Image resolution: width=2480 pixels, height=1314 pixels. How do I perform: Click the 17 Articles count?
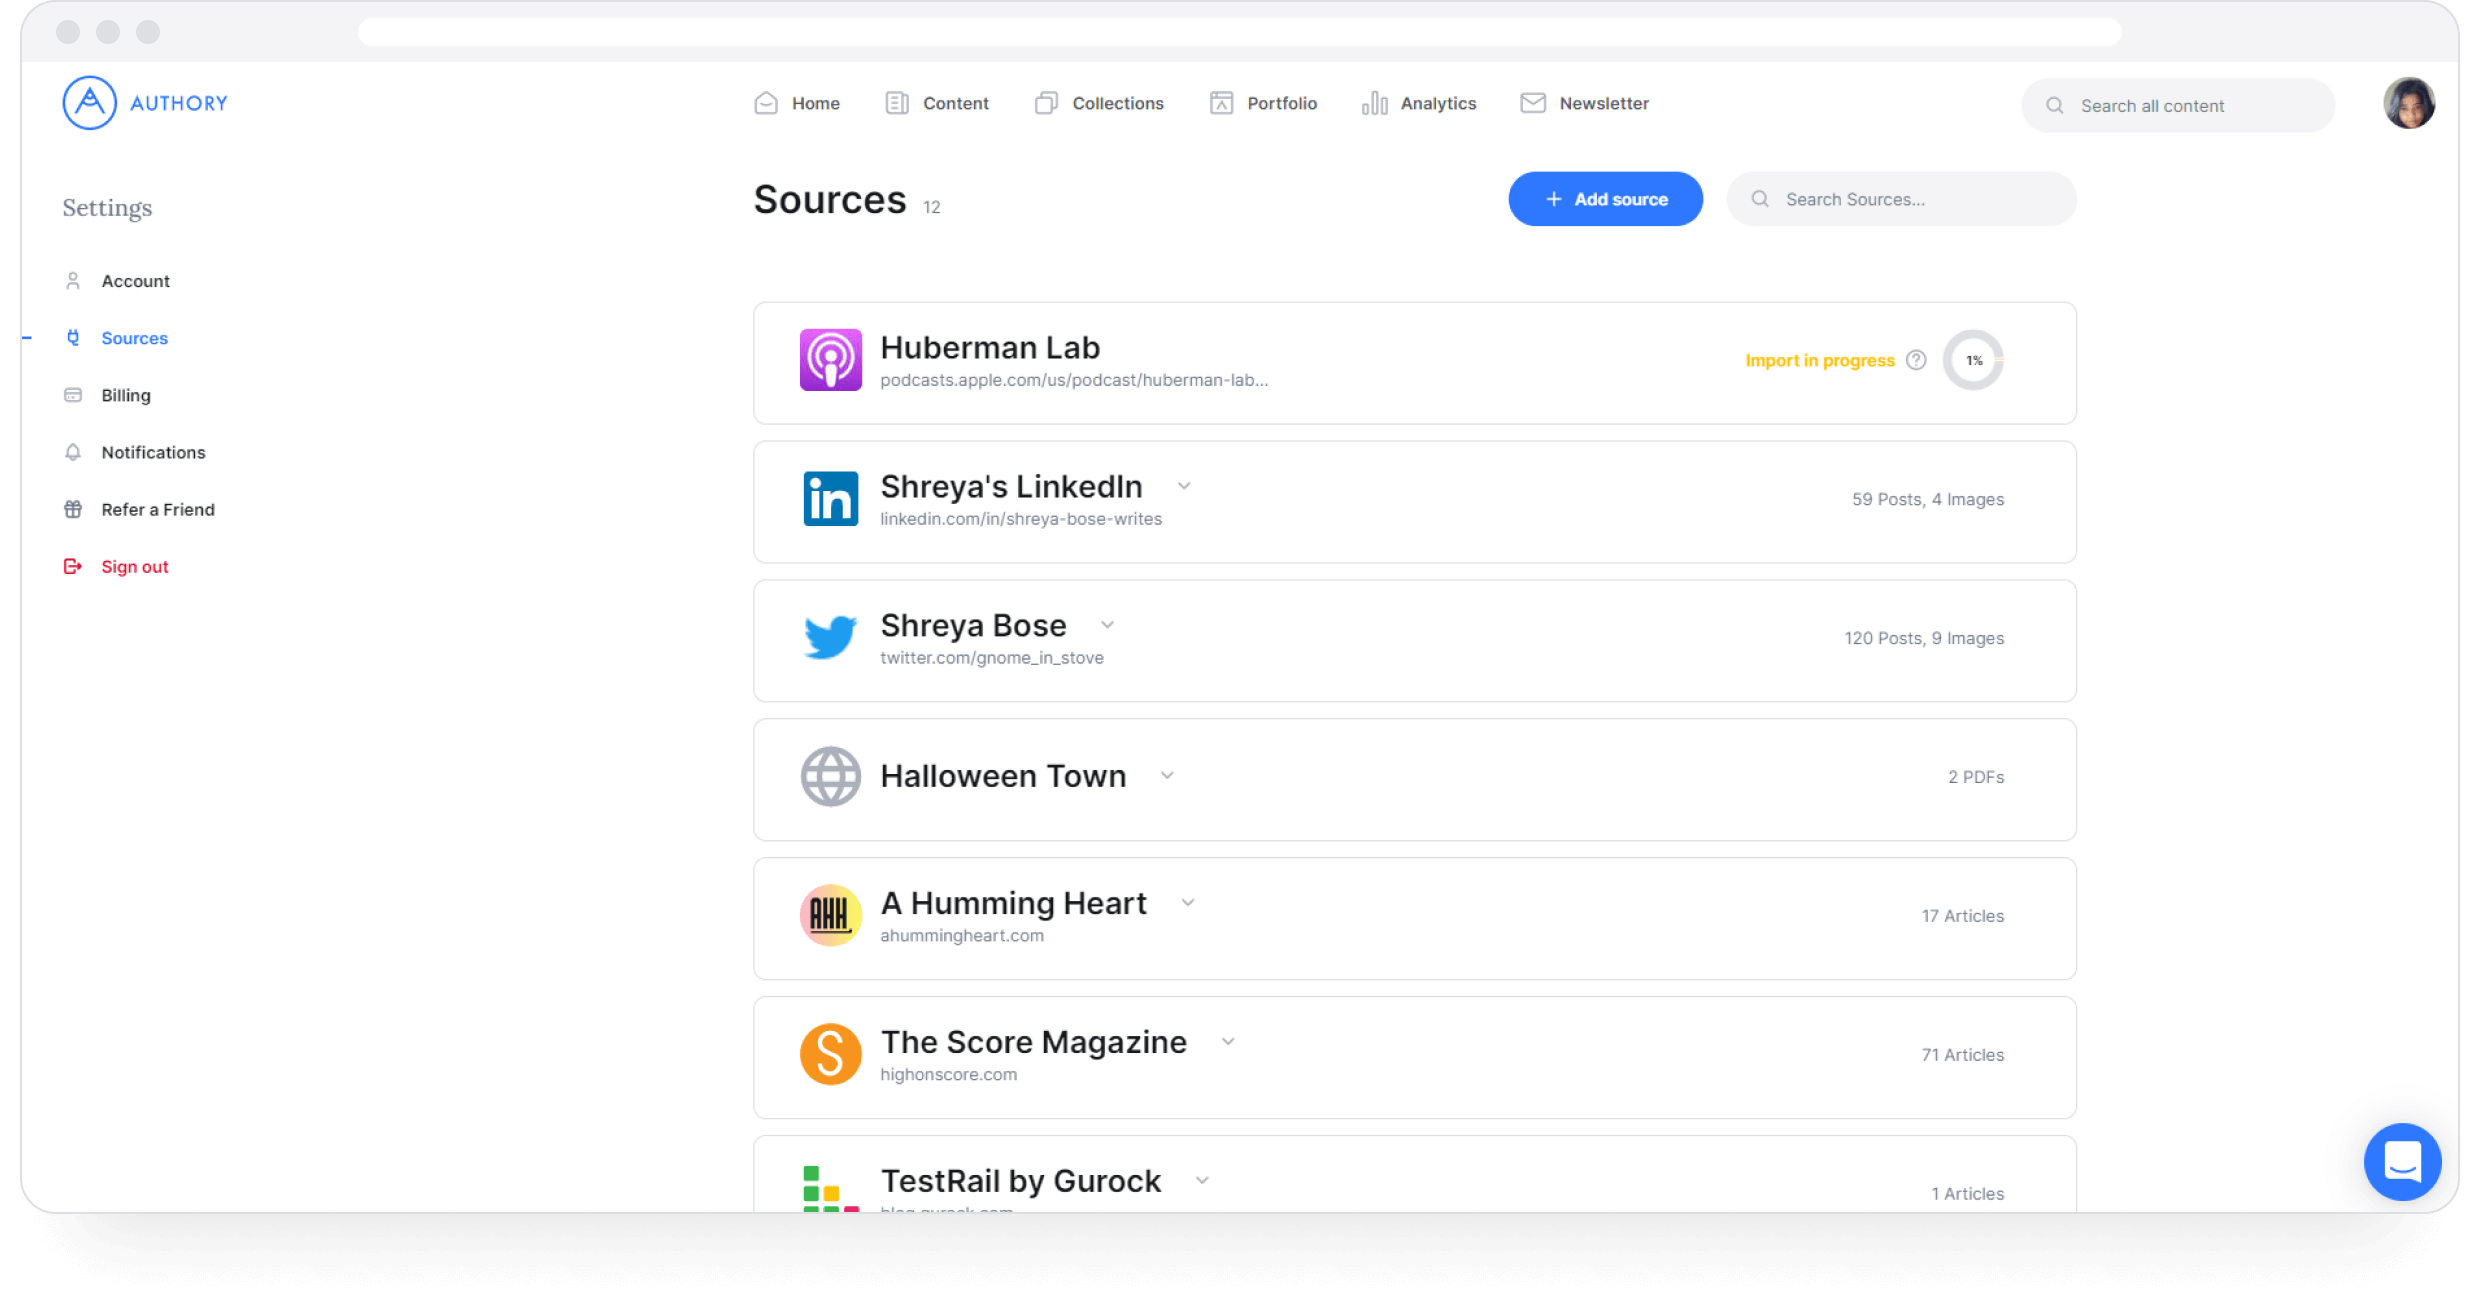(1963, 916)
